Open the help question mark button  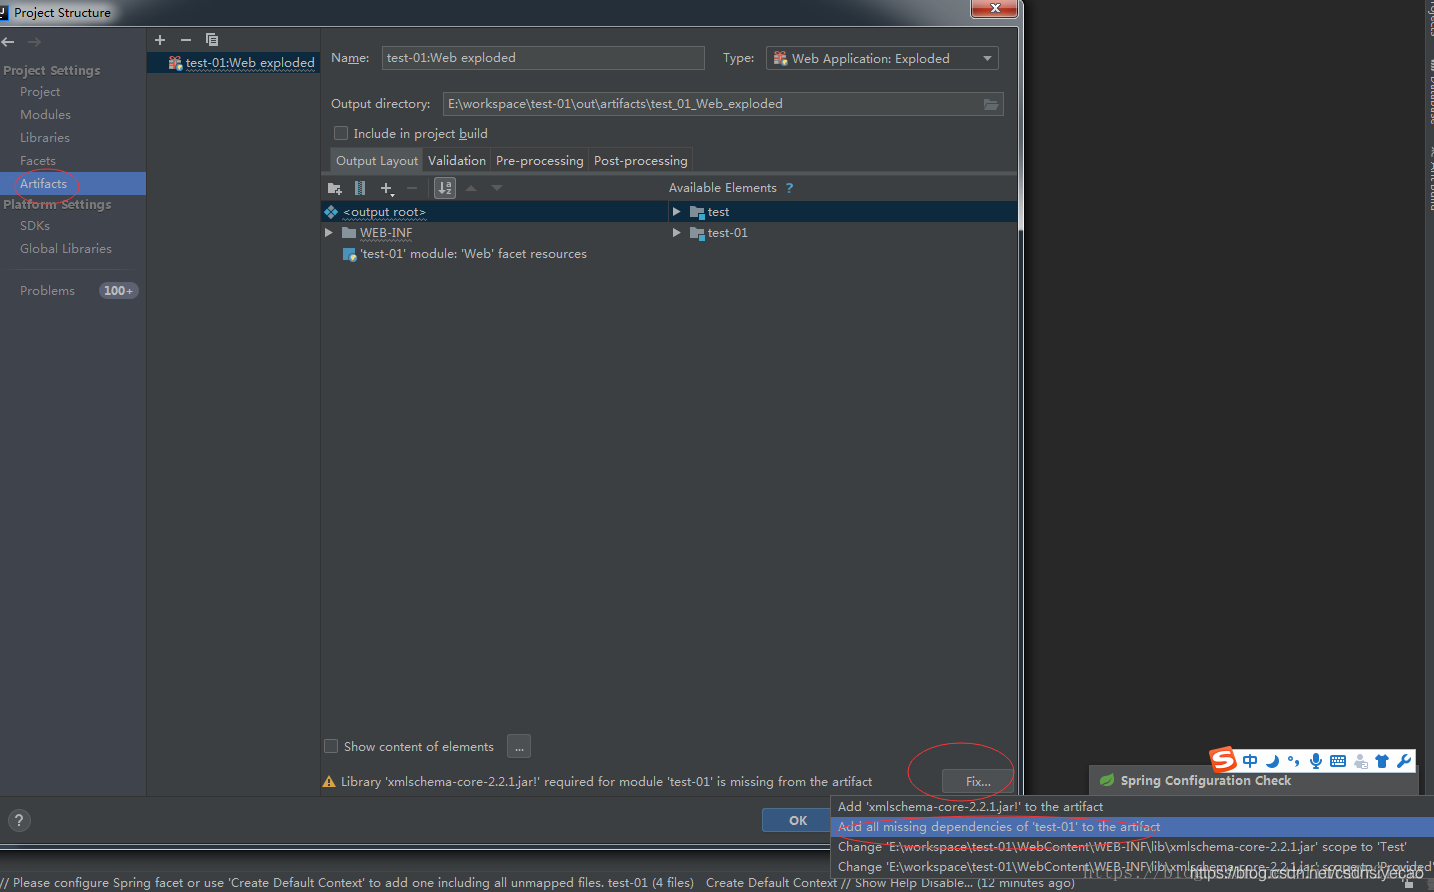[18, 821]
